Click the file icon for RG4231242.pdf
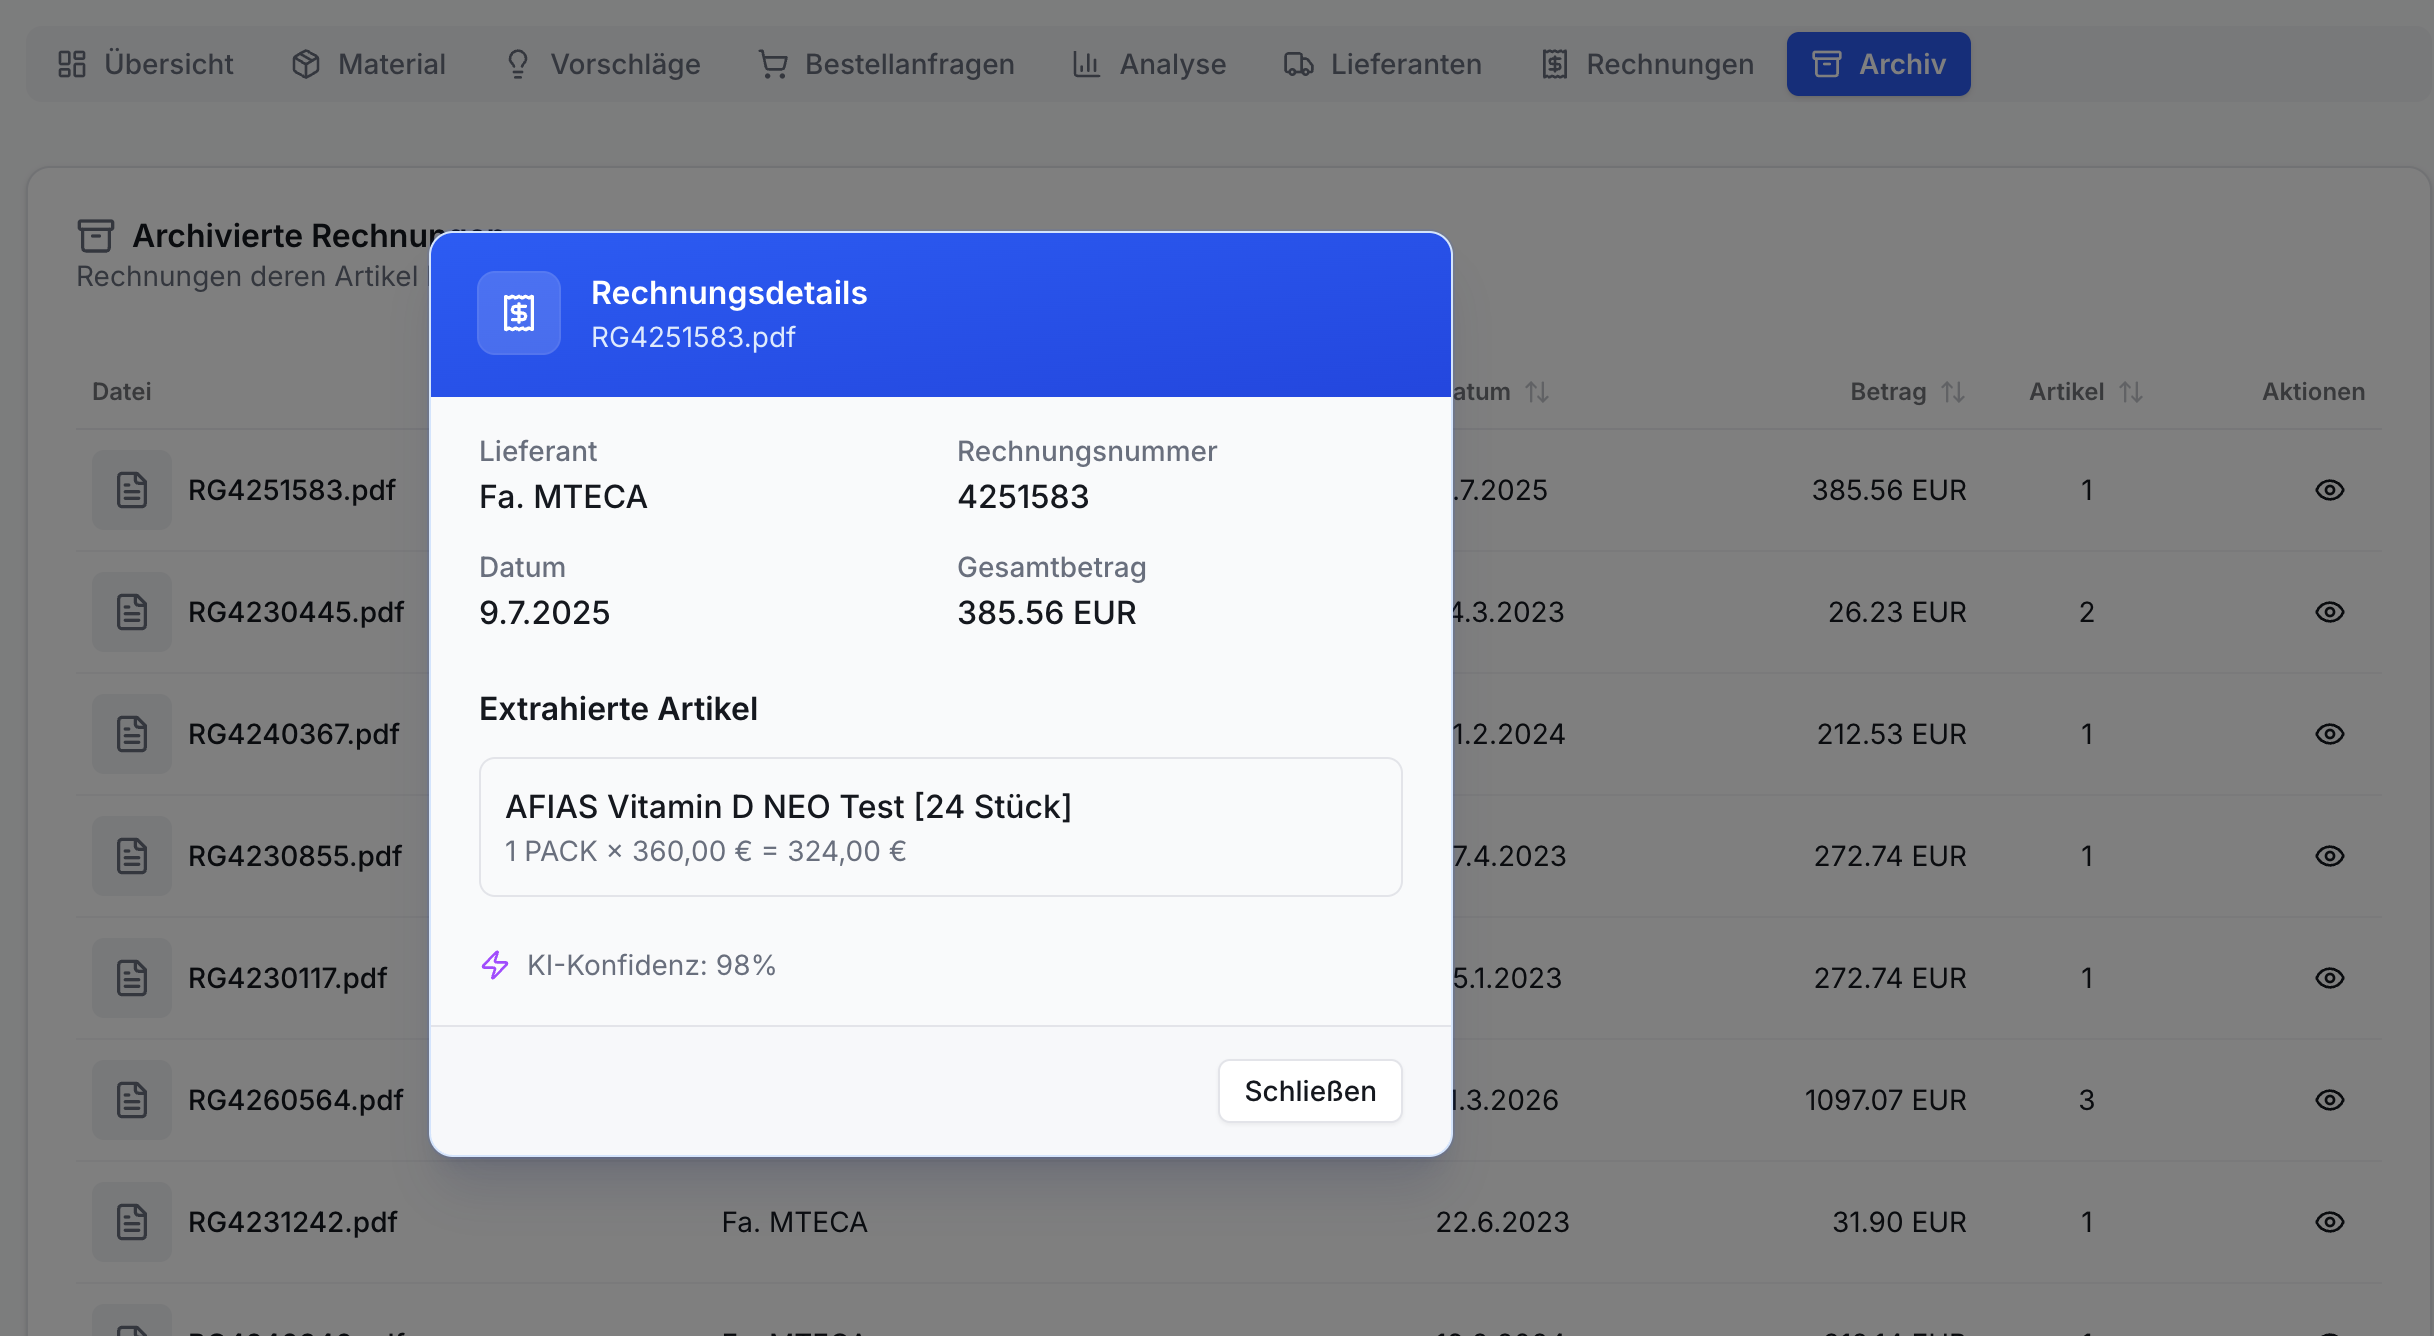 tap(132, 1222)
